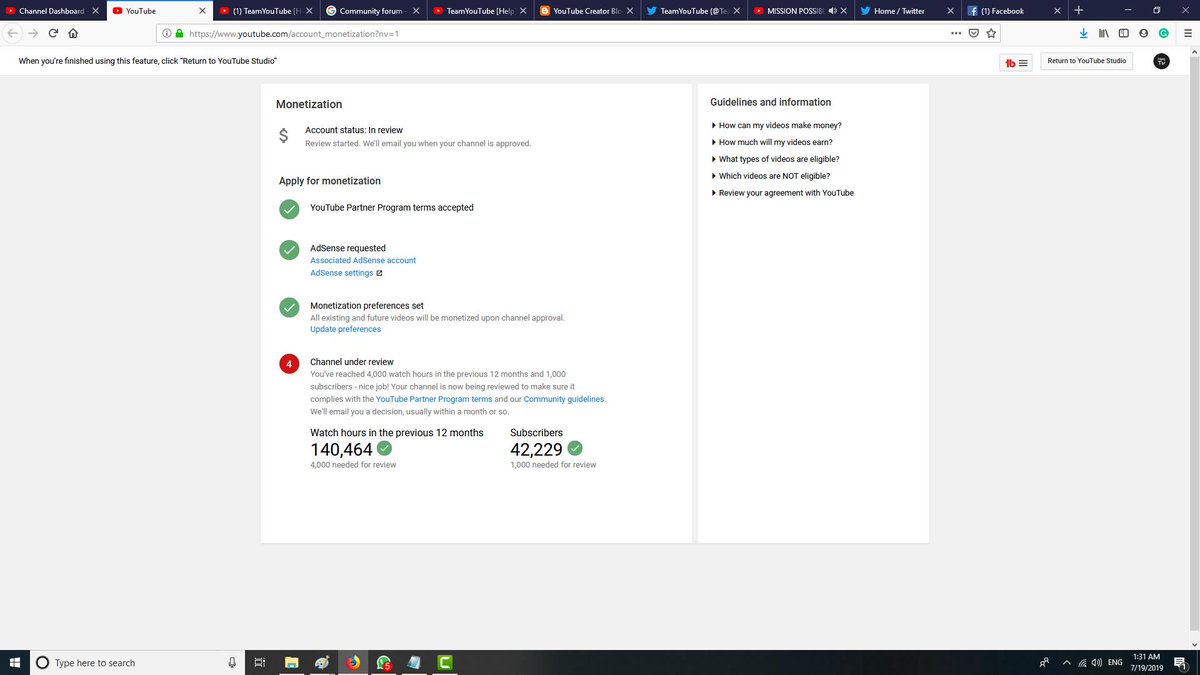Open WhatsApp from the taskbar
The width and height of the screenshot is (1200, 675).
pos(384,662)
